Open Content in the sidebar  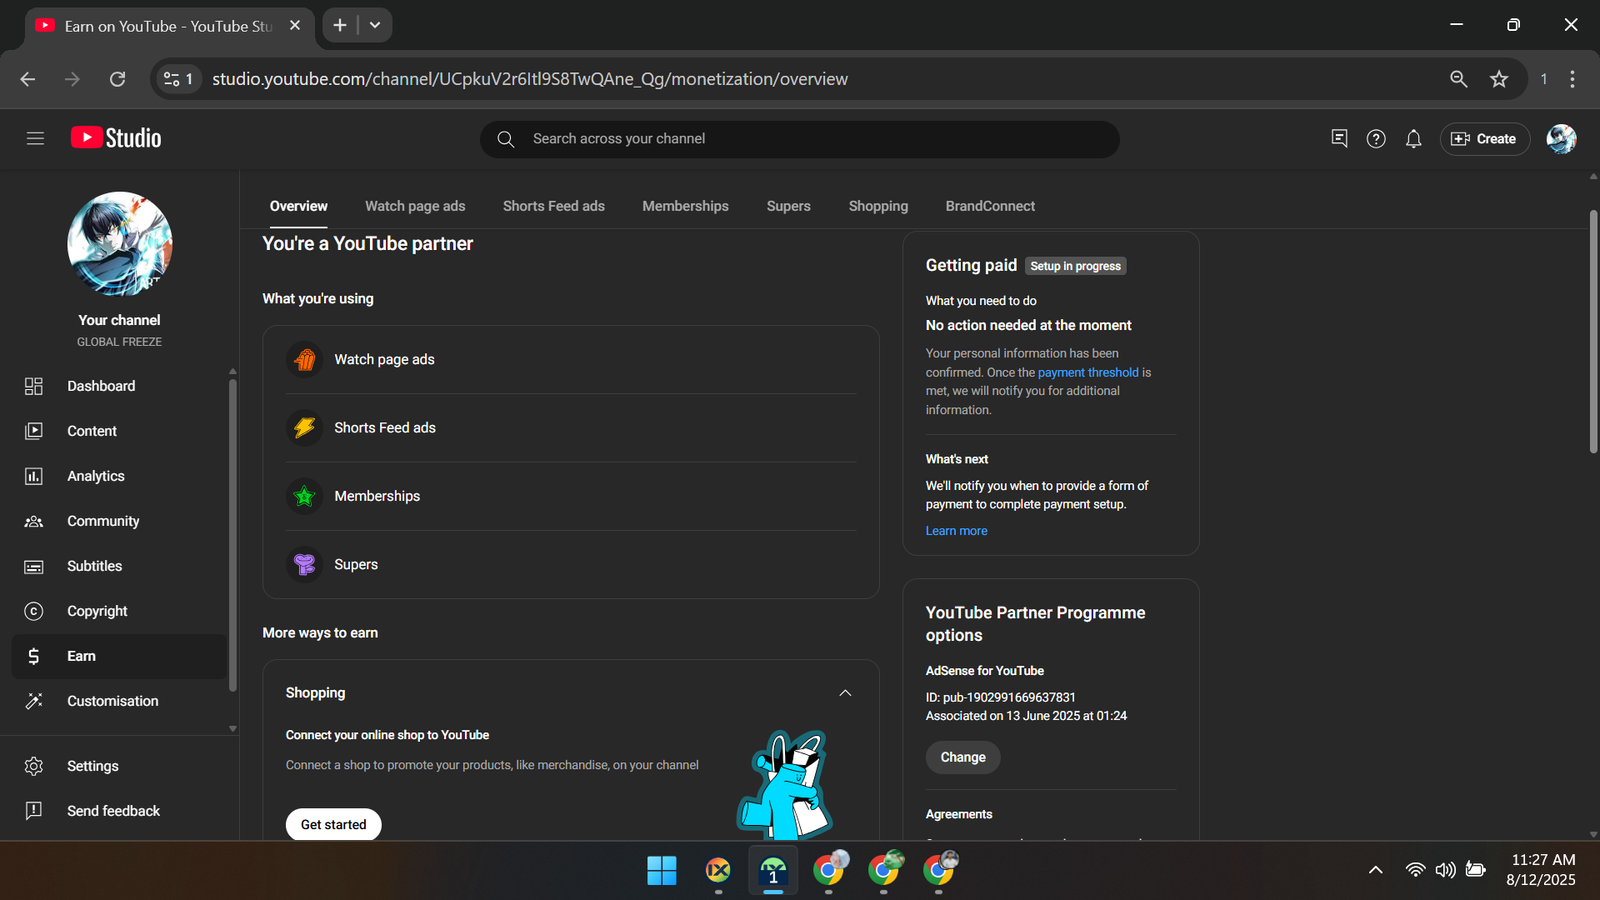point(120,431)
